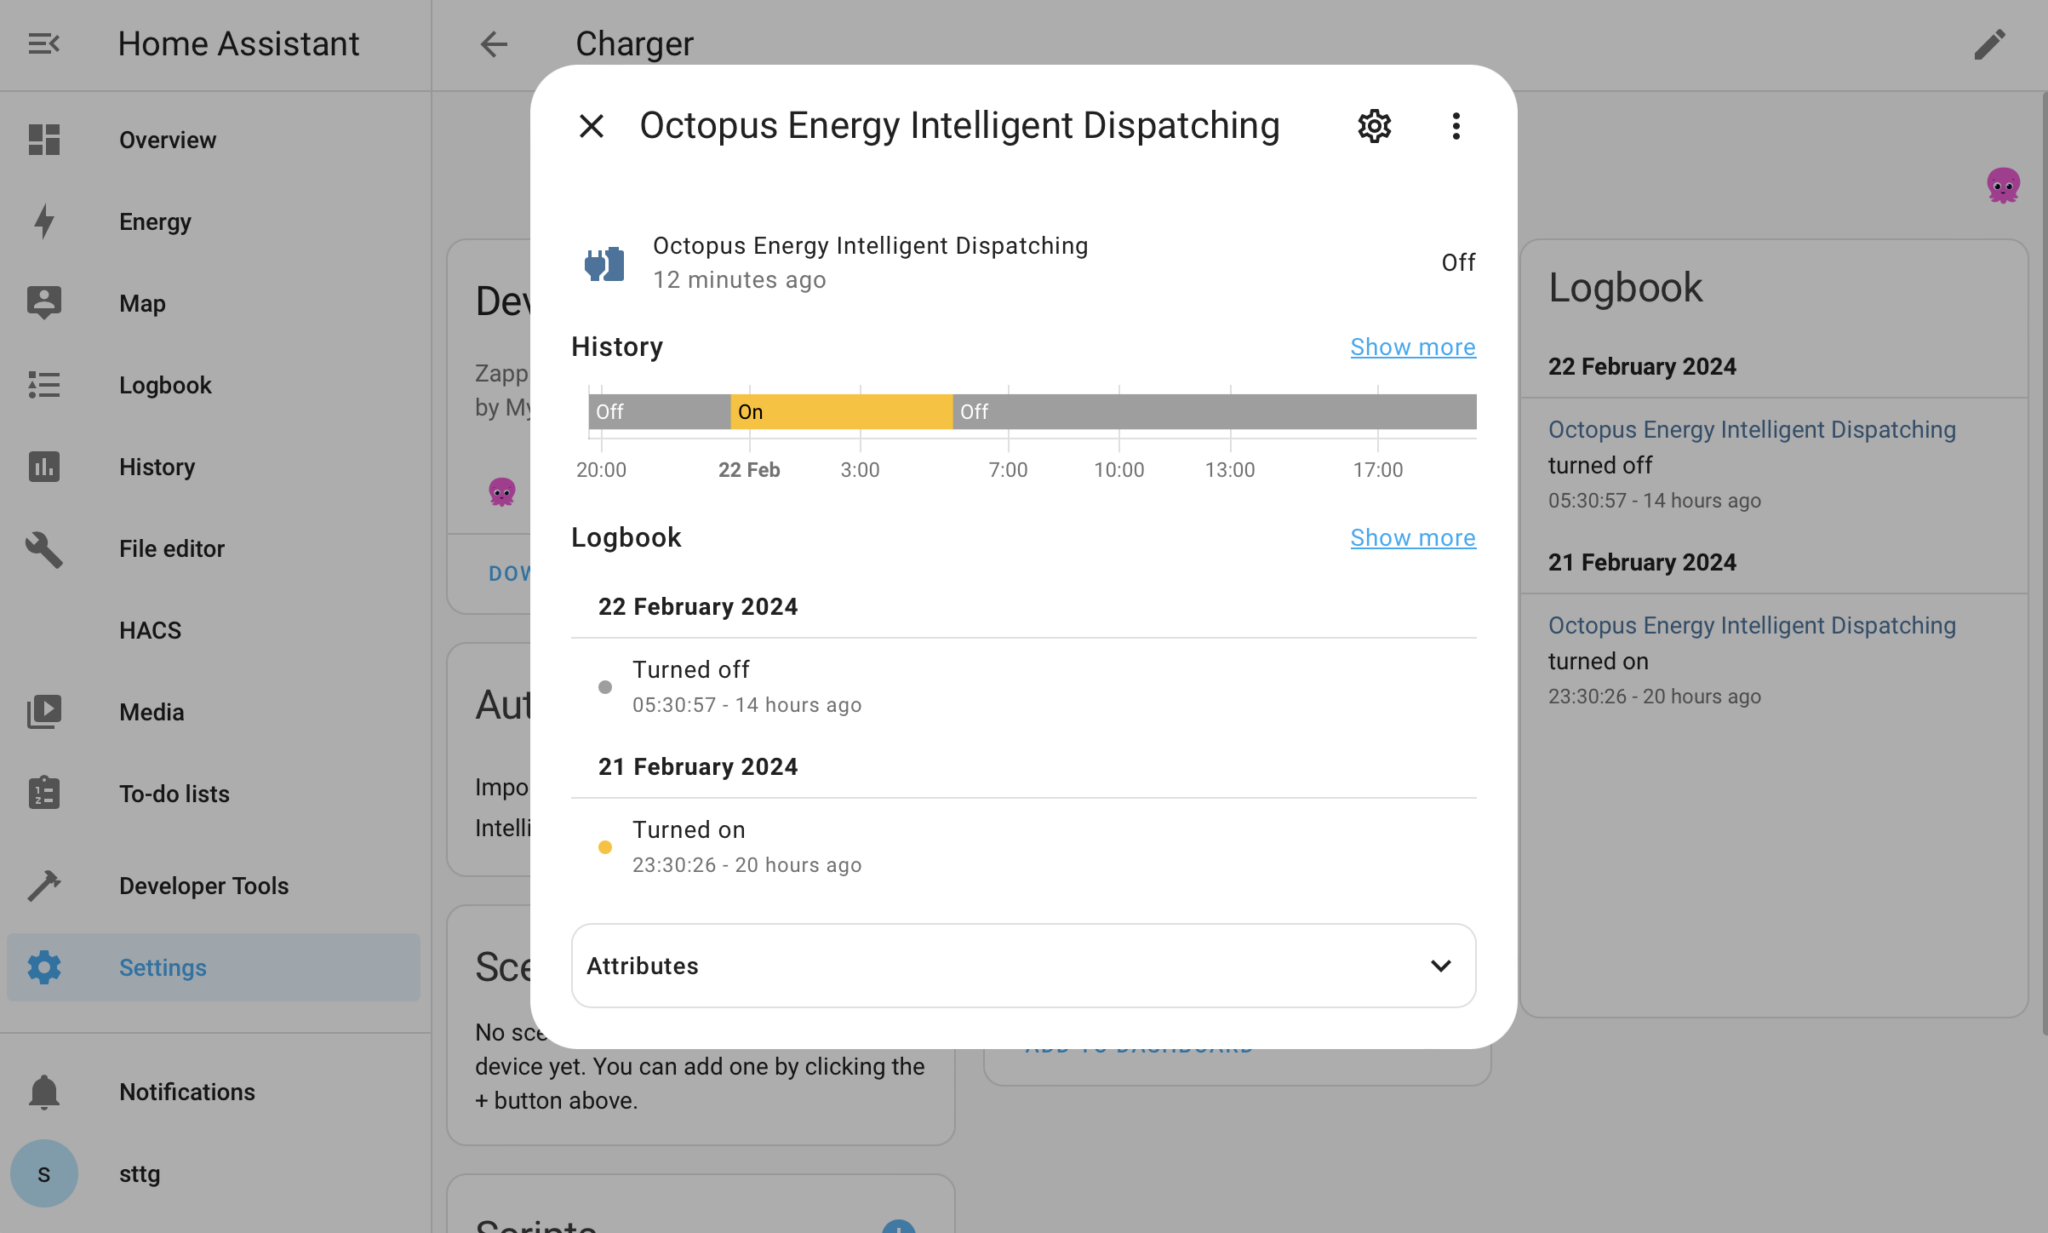Open the three-dot overflow menu in the dialog

click(1455, 126)
